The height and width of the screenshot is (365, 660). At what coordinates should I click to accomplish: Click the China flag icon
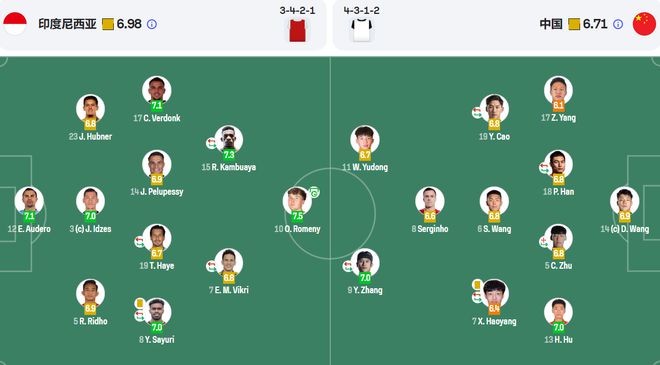point(644,24)
